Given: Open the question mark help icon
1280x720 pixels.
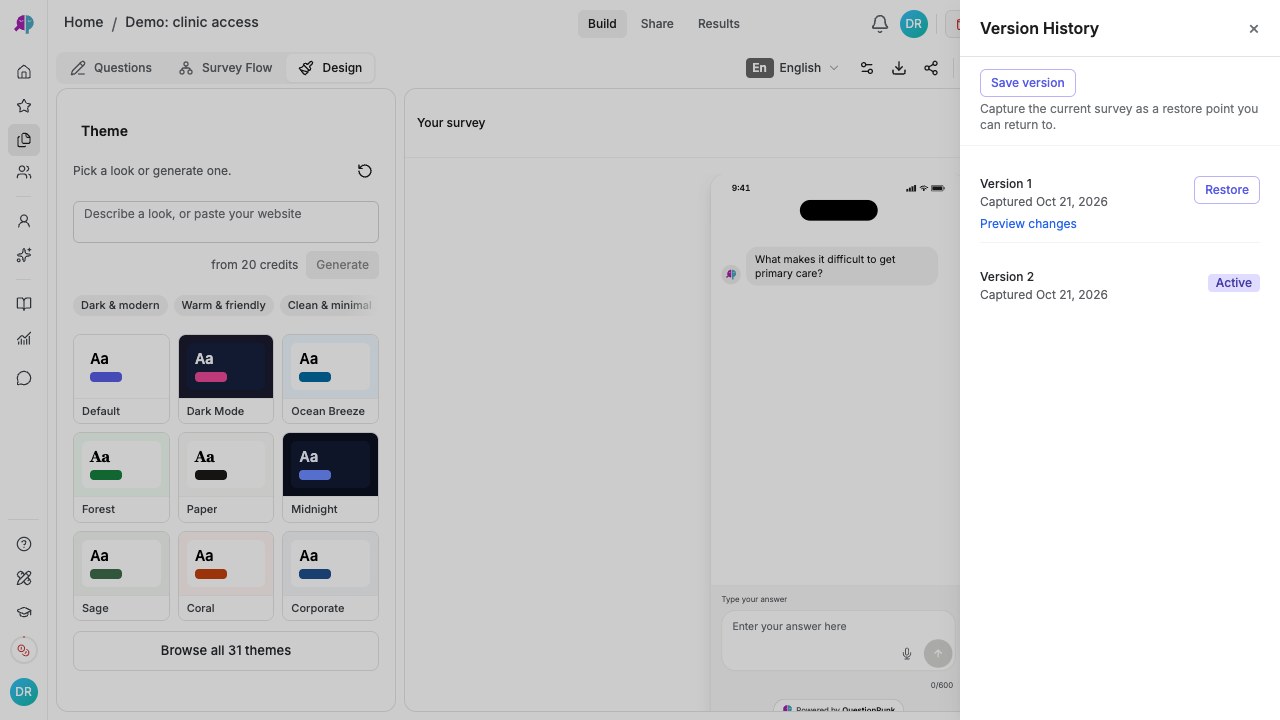Looking at the screenshot, I should coord(24,544).
